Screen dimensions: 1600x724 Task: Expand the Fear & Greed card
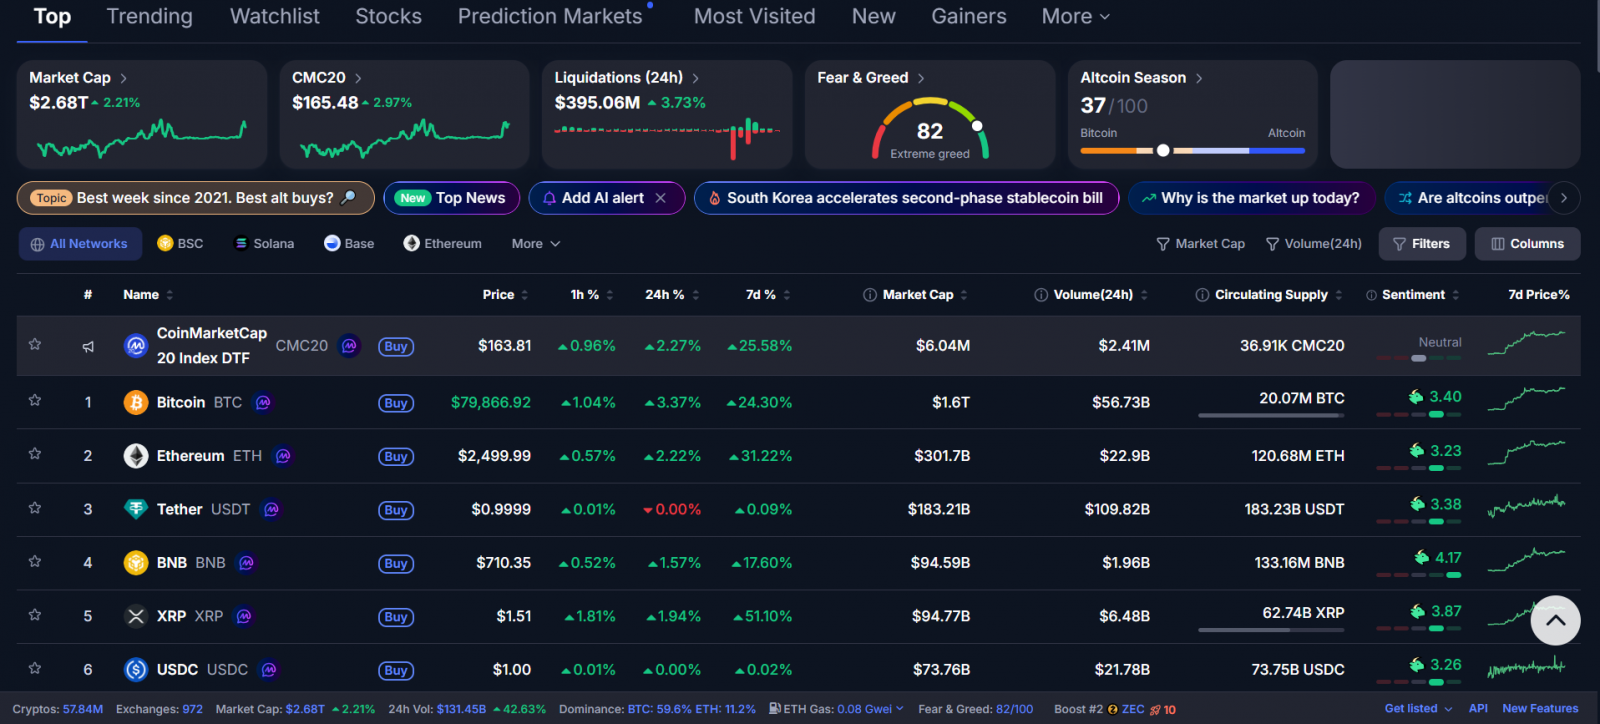871,78
